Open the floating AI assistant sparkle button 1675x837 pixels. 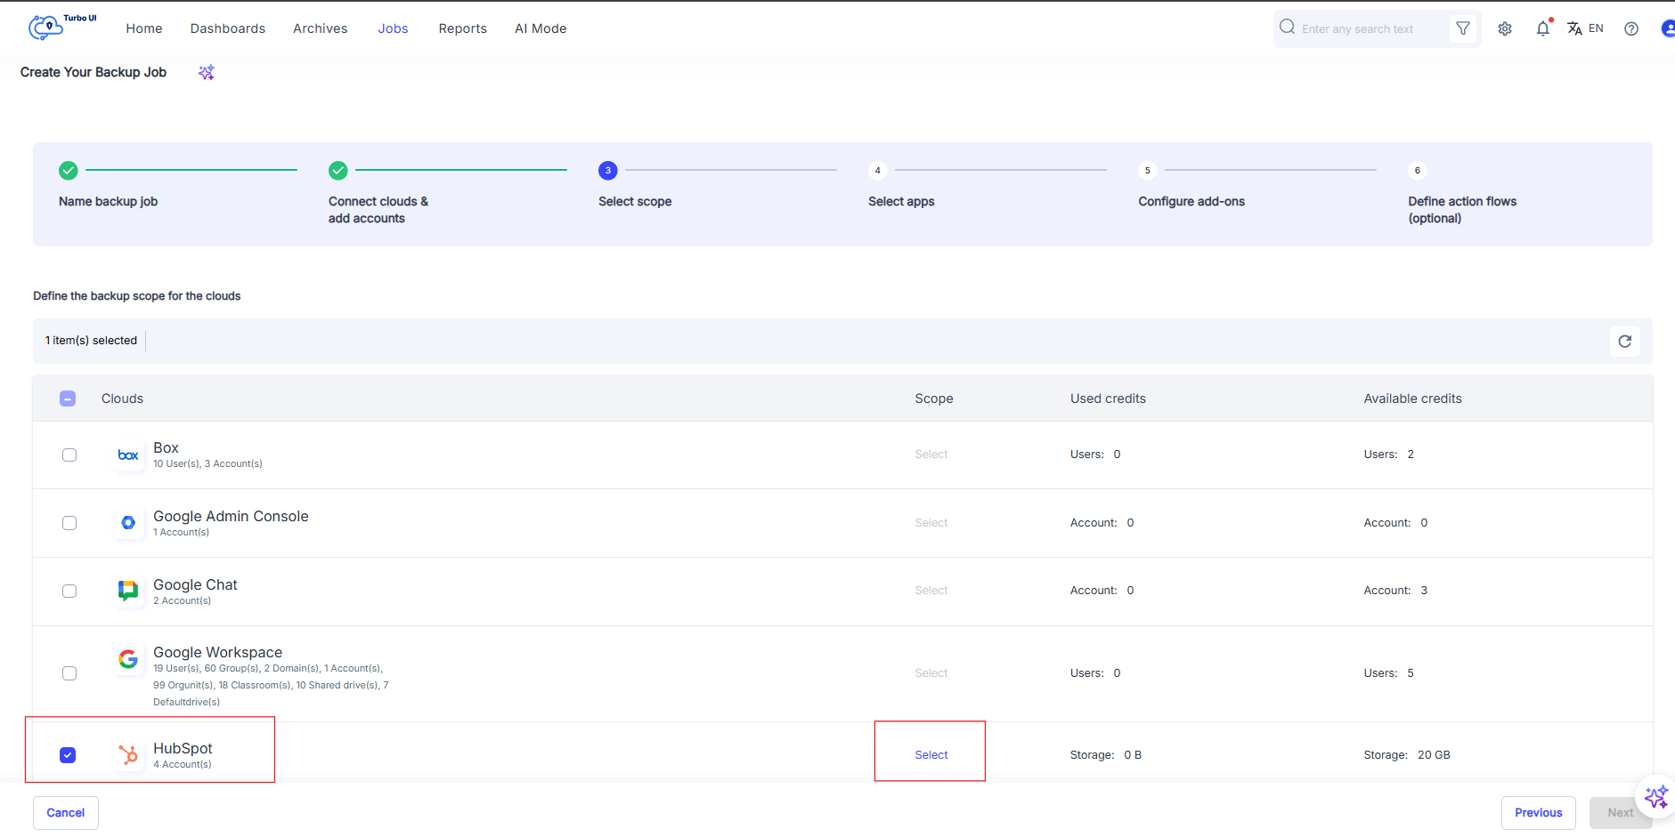[1656, 797]
